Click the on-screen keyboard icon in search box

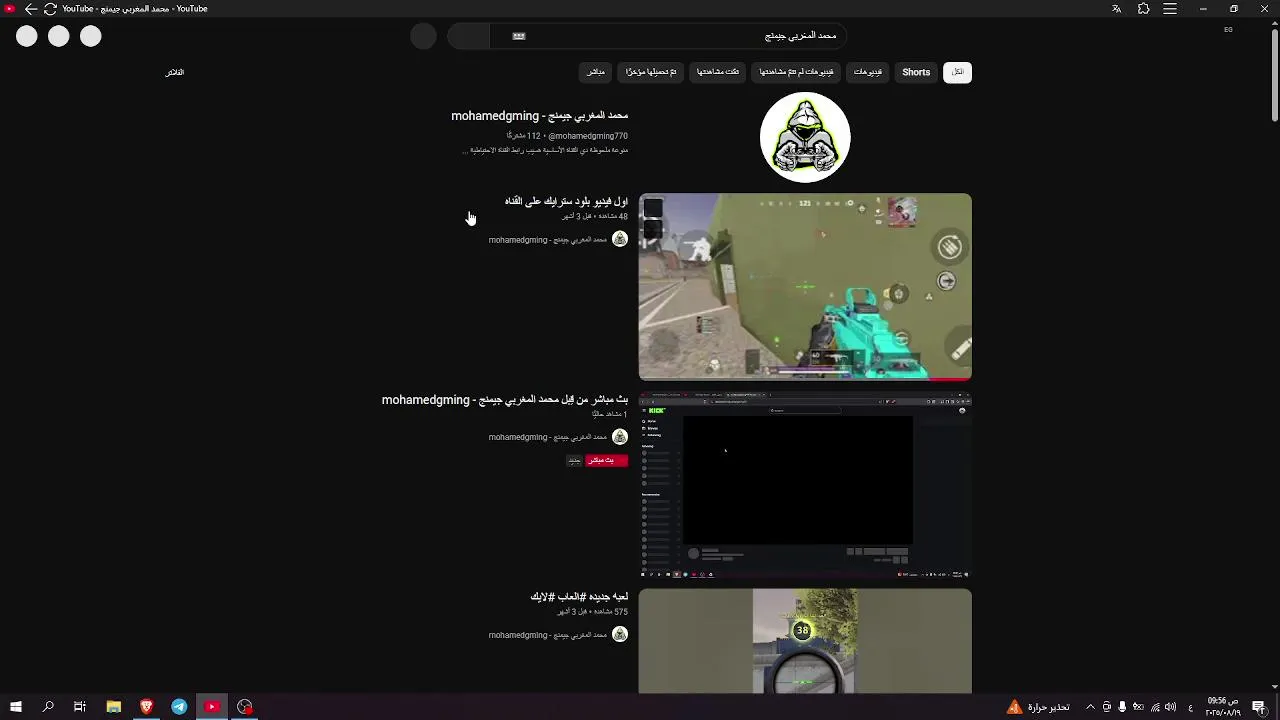(519, 36)
